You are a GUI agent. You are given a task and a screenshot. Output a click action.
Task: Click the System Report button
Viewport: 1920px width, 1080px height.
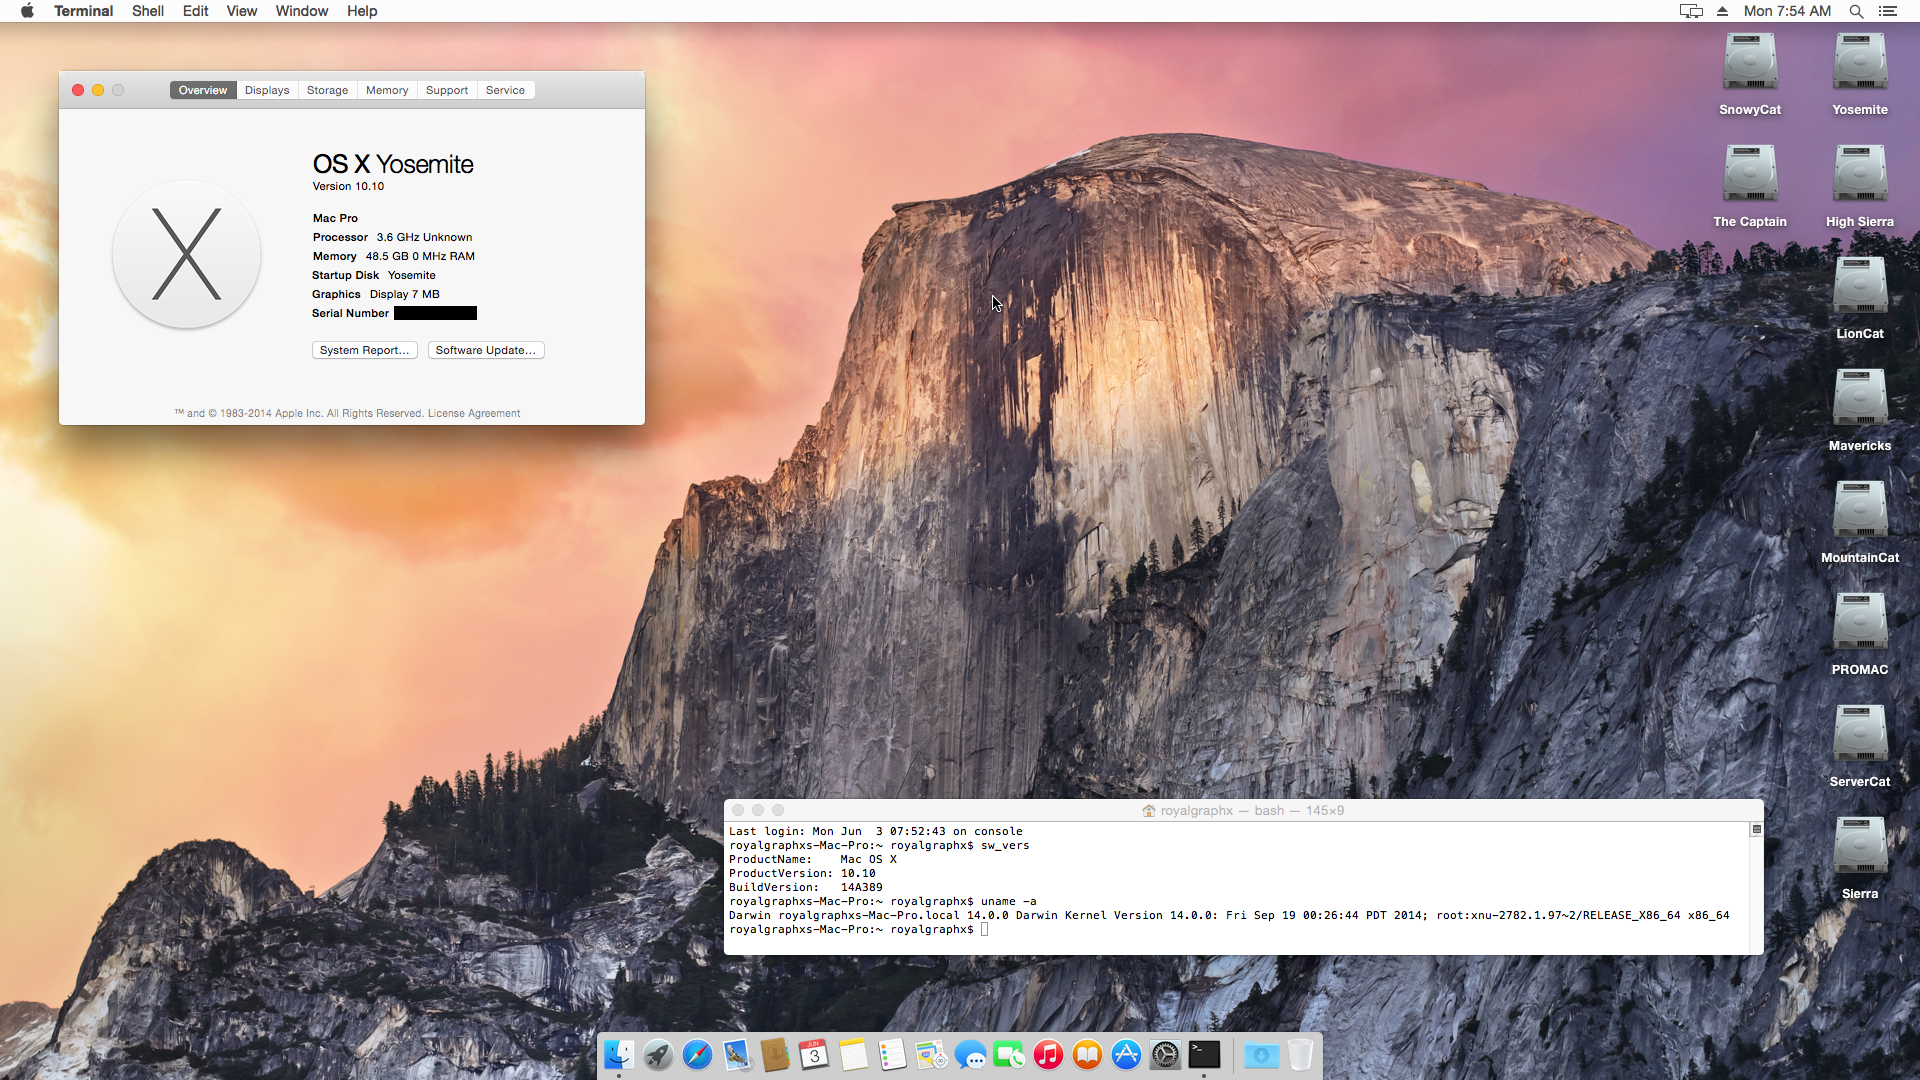click(364, 350)
